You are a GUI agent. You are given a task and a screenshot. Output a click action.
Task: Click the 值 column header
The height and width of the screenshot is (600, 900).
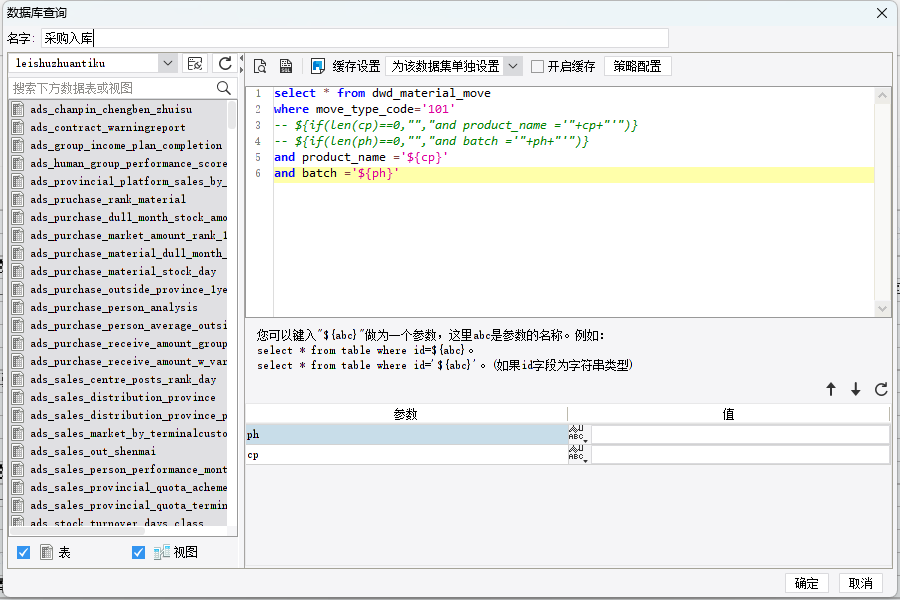tap(728, 414)
